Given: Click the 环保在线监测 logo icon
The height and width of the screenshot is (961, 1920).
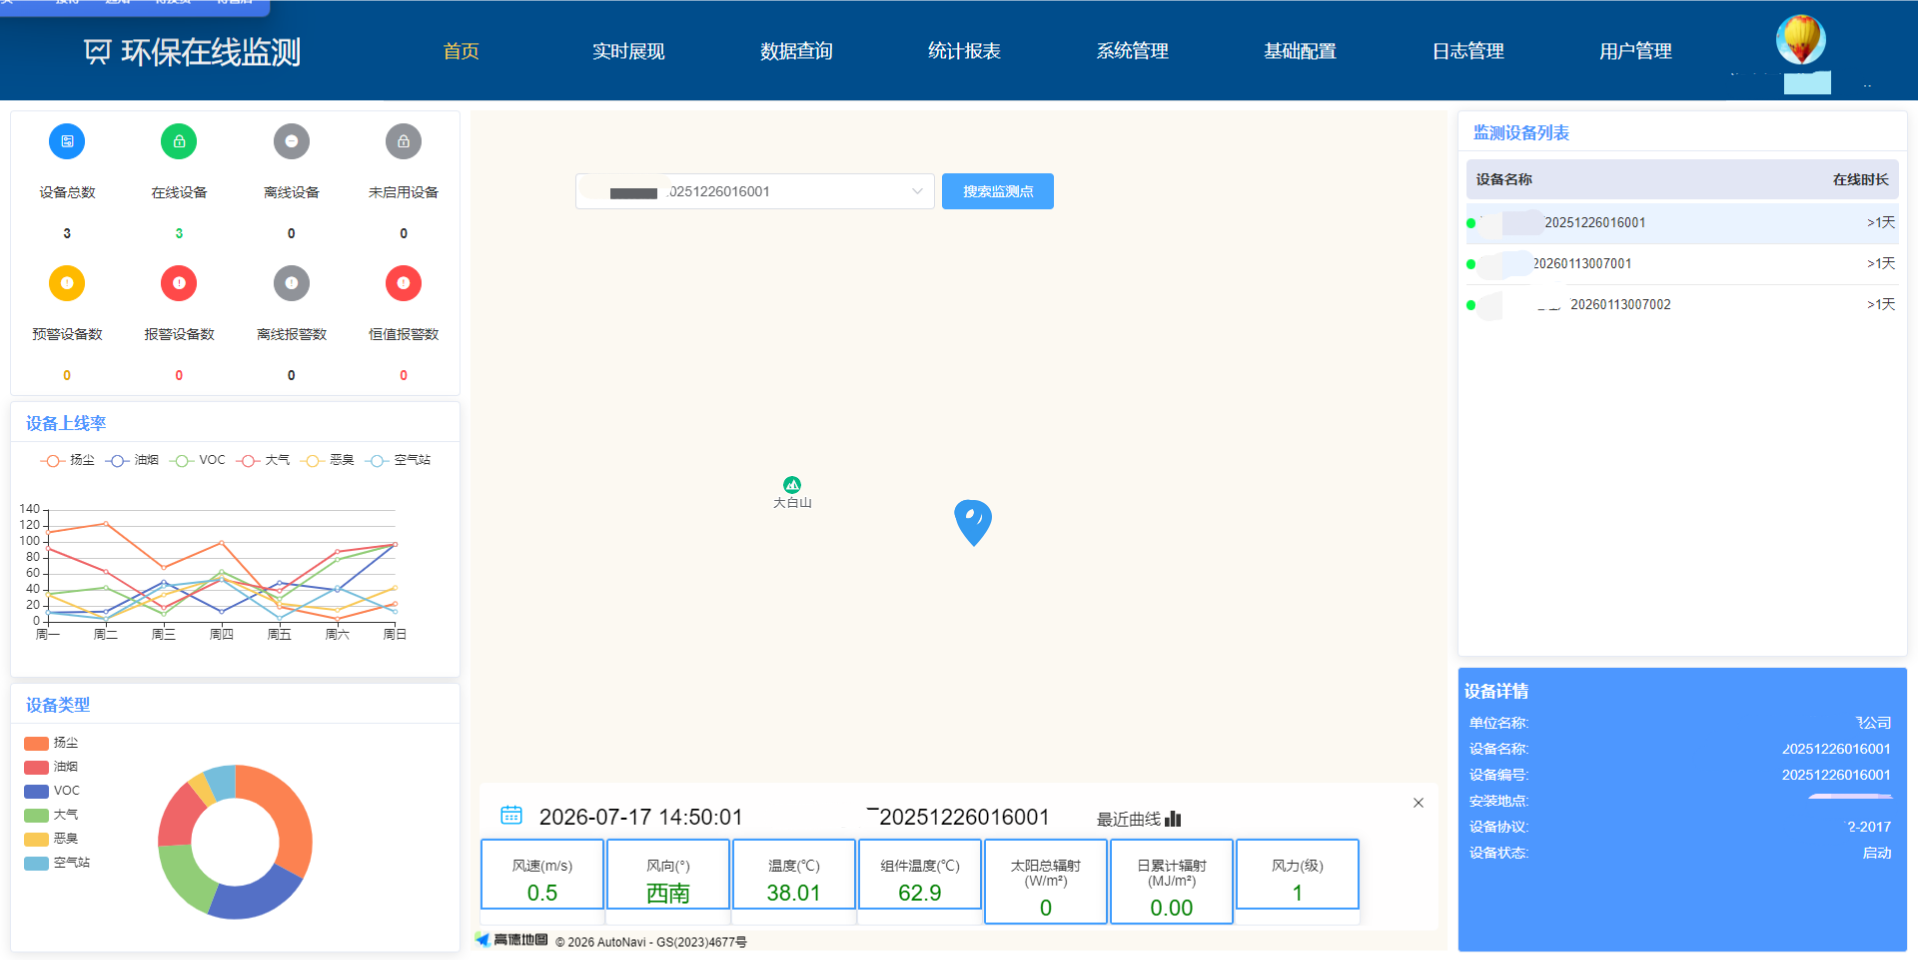Looking at the screenshot, I should coord(97,52).
